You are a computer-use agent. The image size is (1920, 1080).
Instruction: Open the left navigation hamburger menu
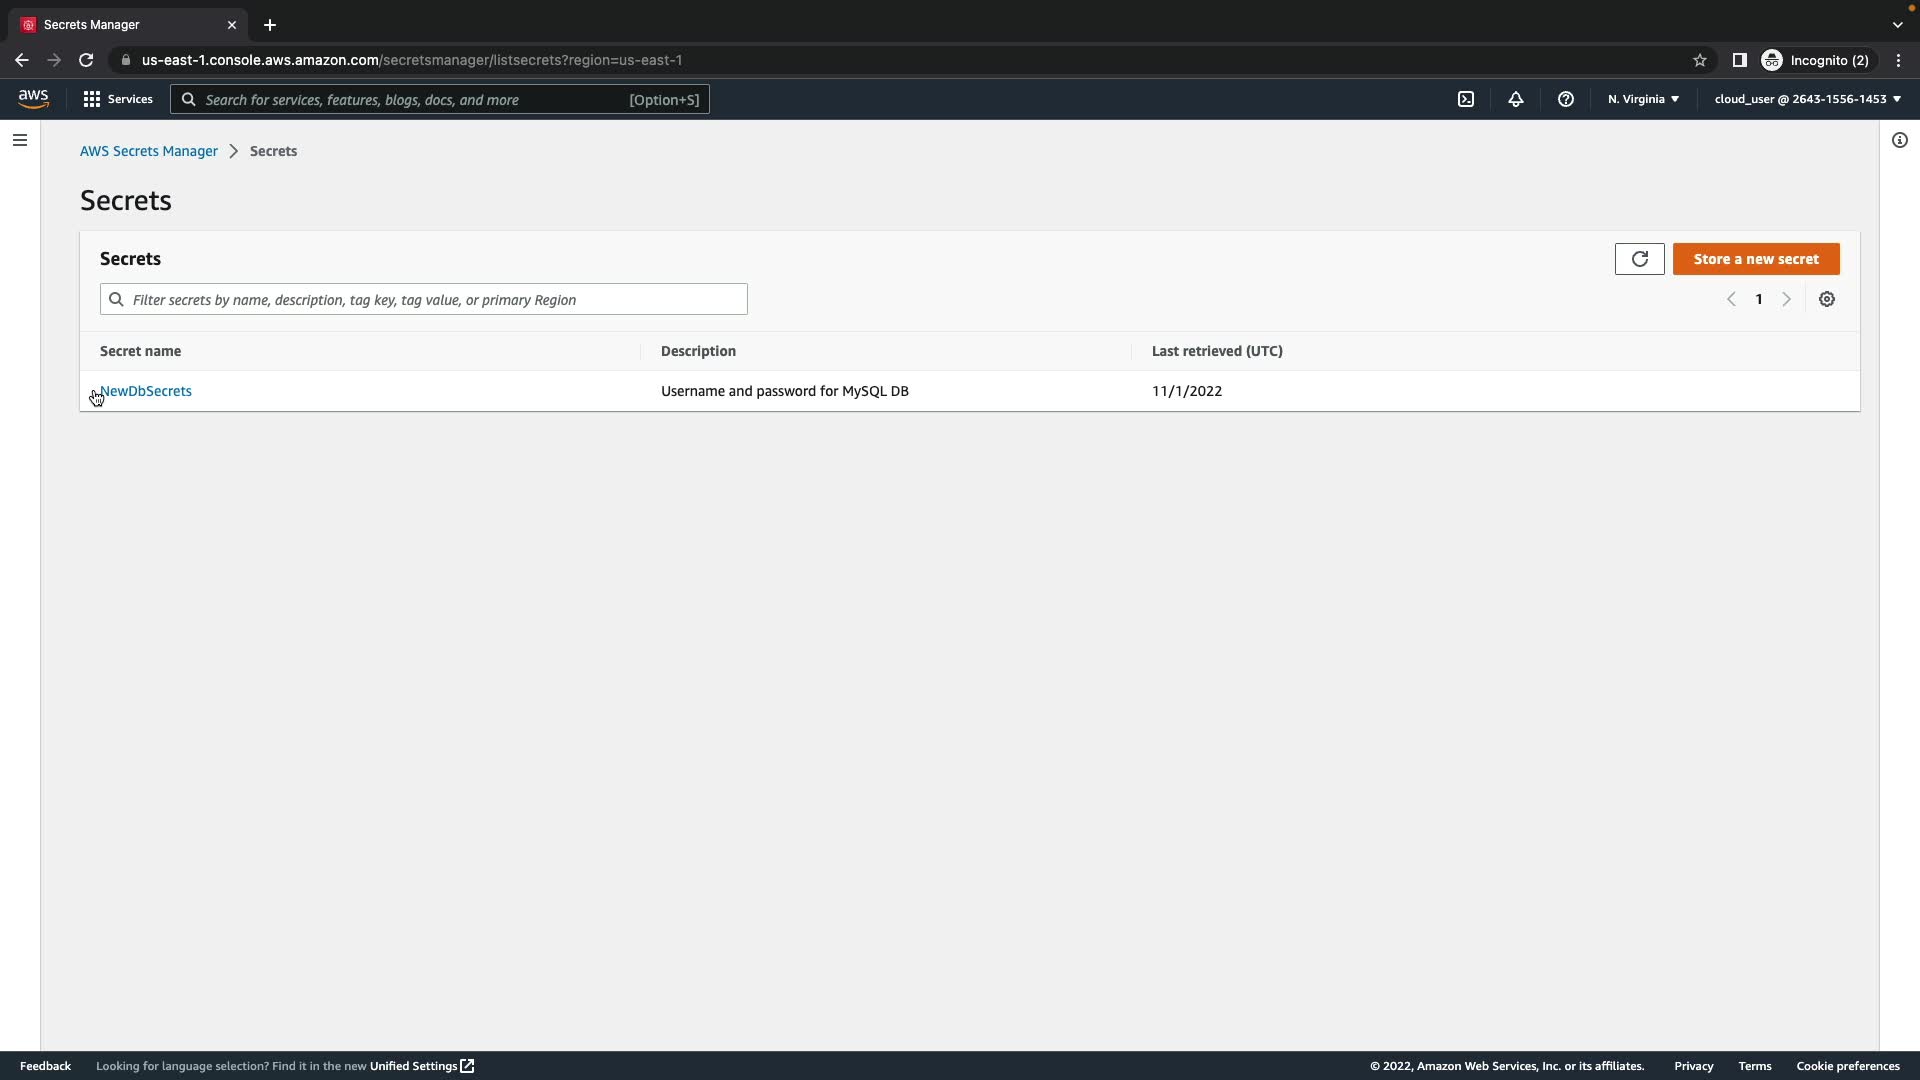point(20,140)
